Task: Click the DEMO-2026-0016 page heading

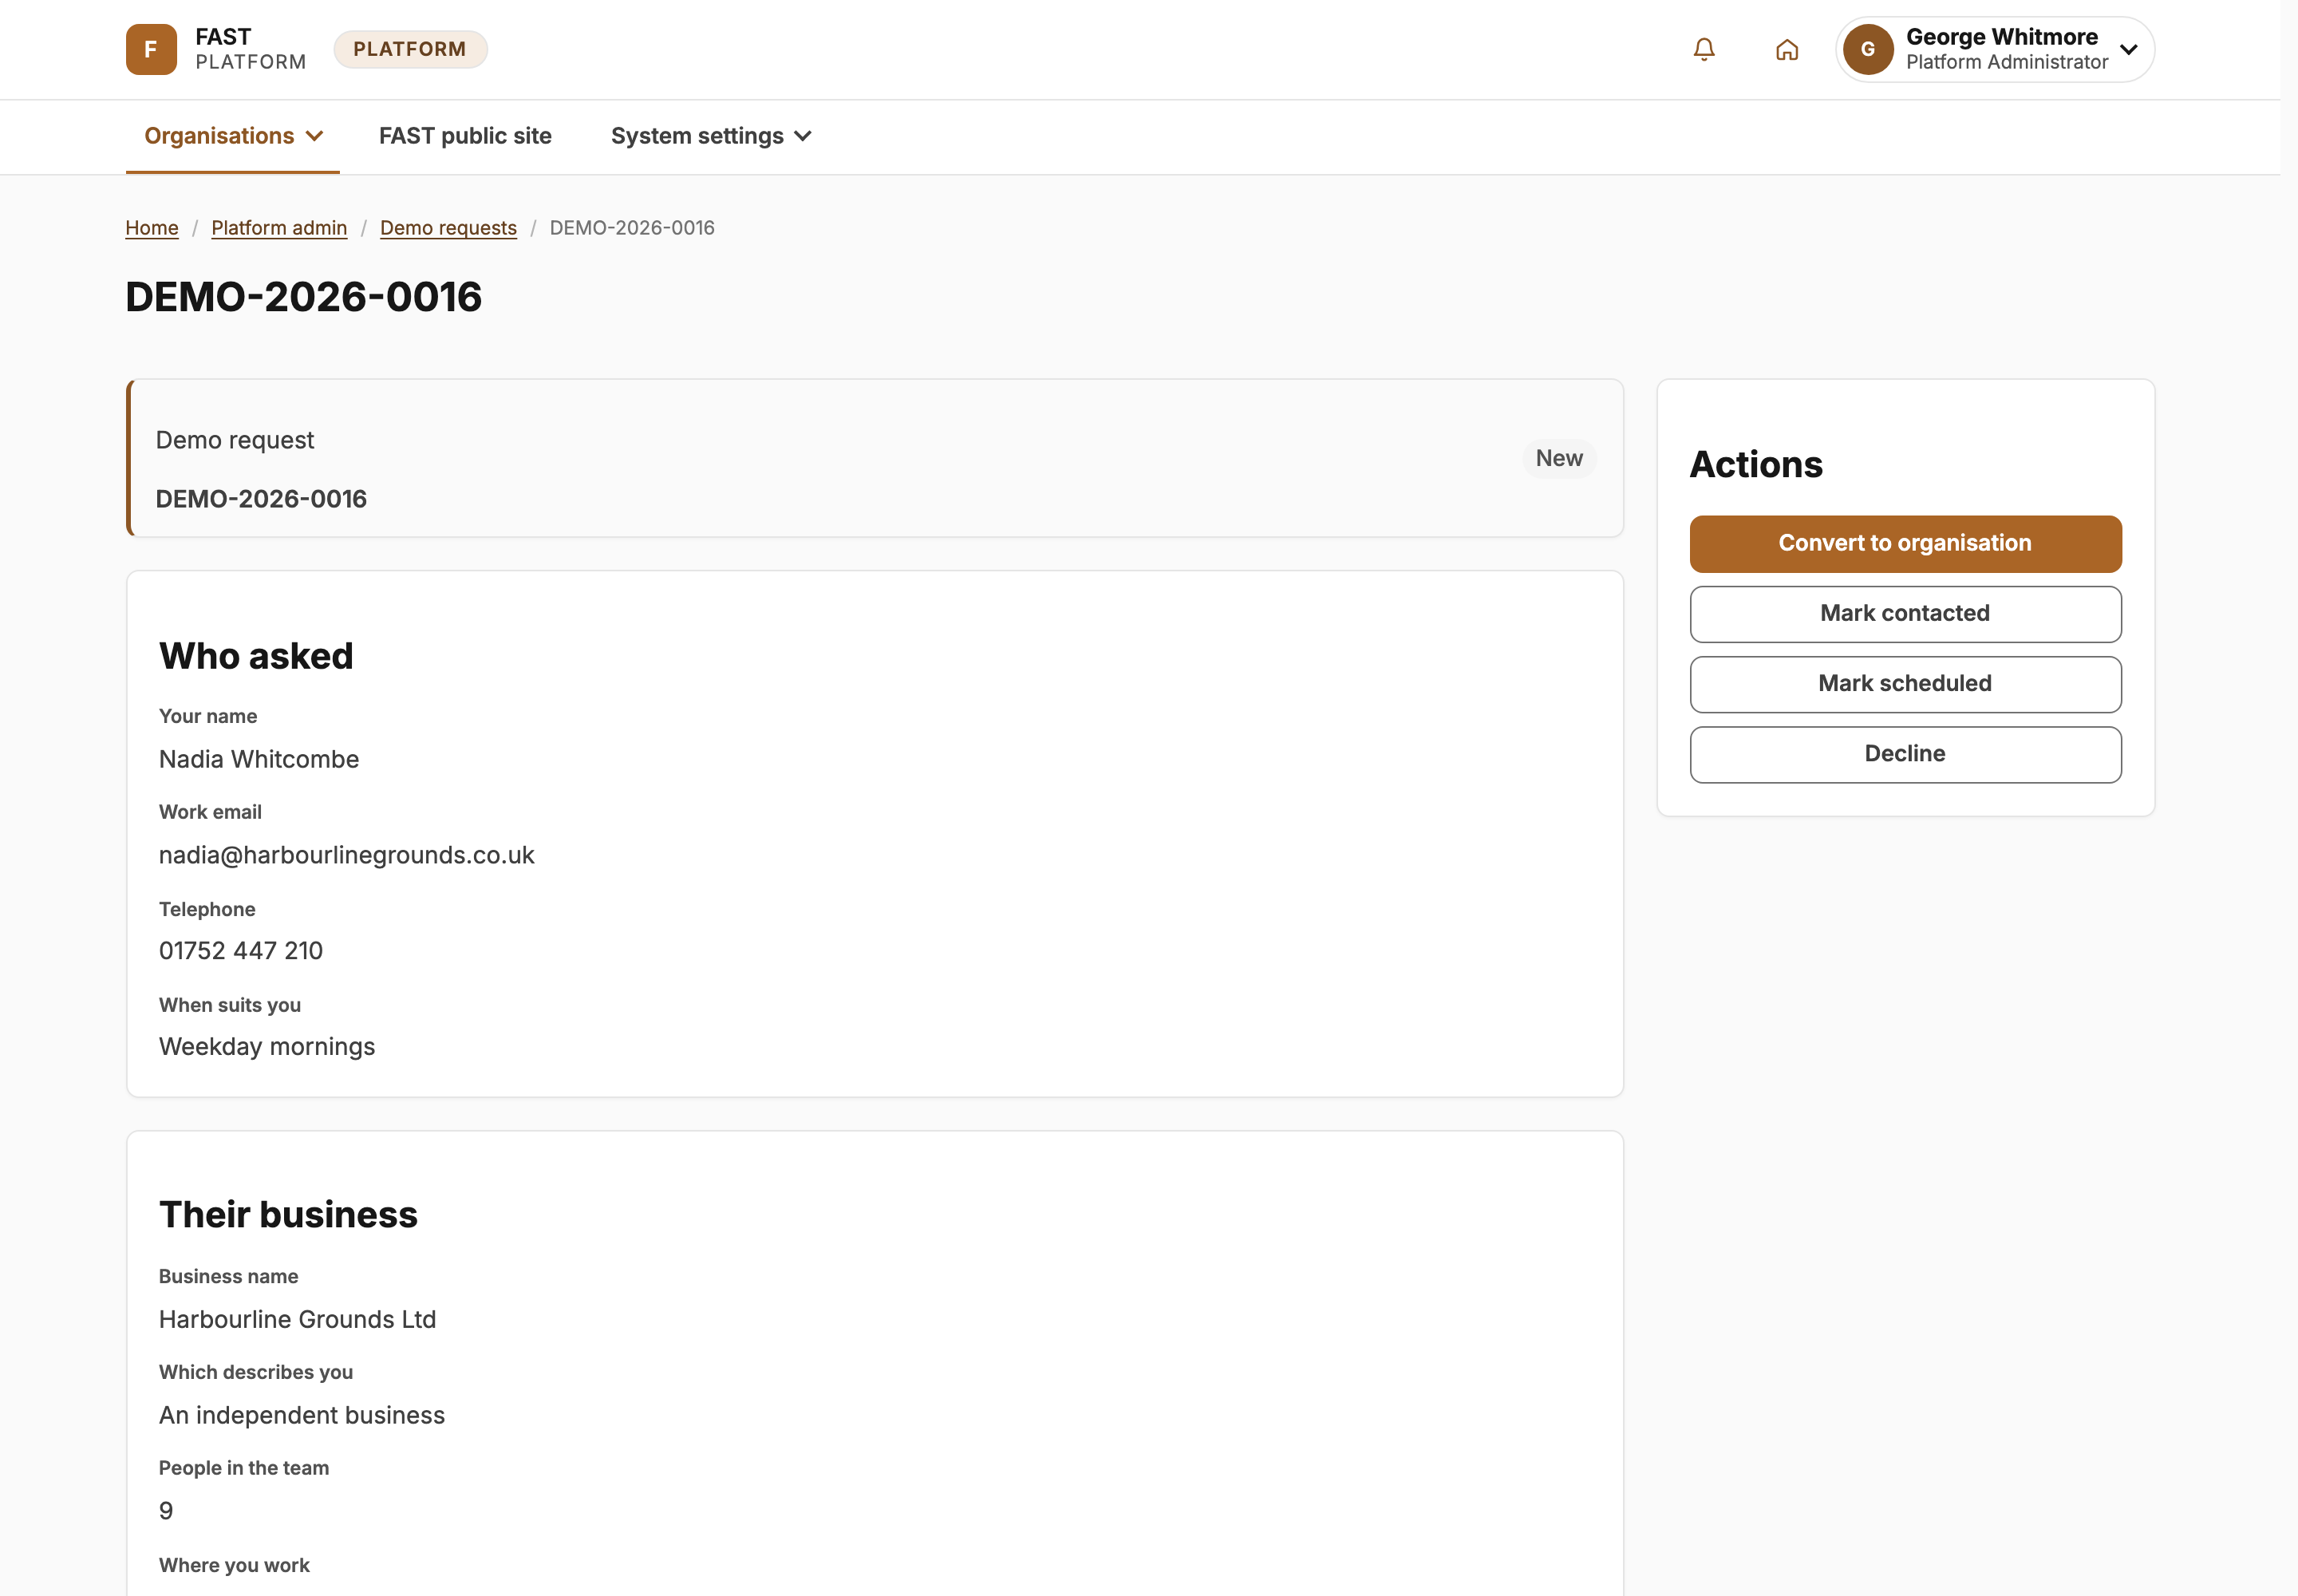Action: click(303, 297)
